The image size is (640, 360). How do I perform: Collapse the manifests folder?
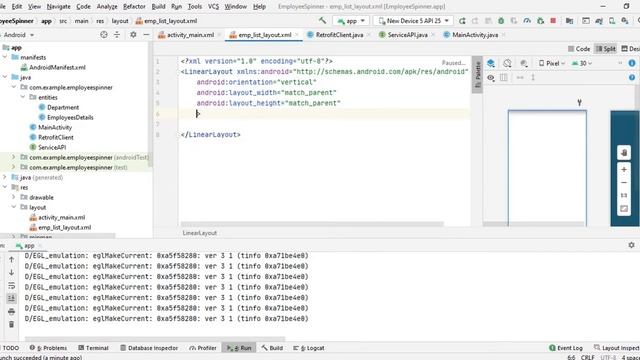(5, 57)
